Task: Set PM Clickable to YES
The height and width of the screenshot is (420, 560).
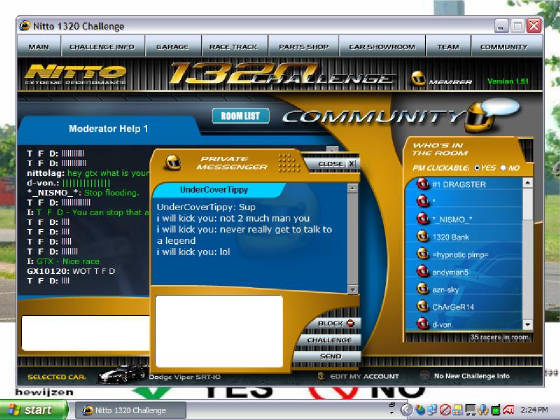Action: 477,168
